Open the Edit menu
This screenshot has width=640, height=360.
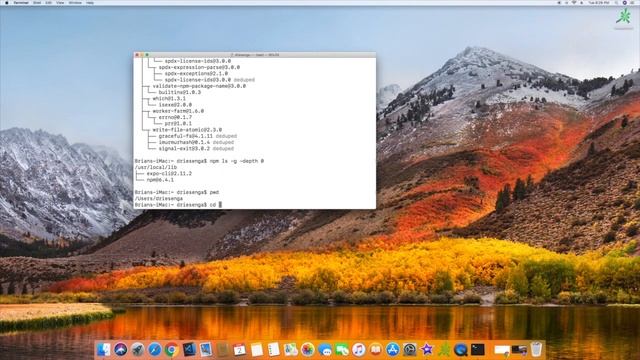(49, 2)
